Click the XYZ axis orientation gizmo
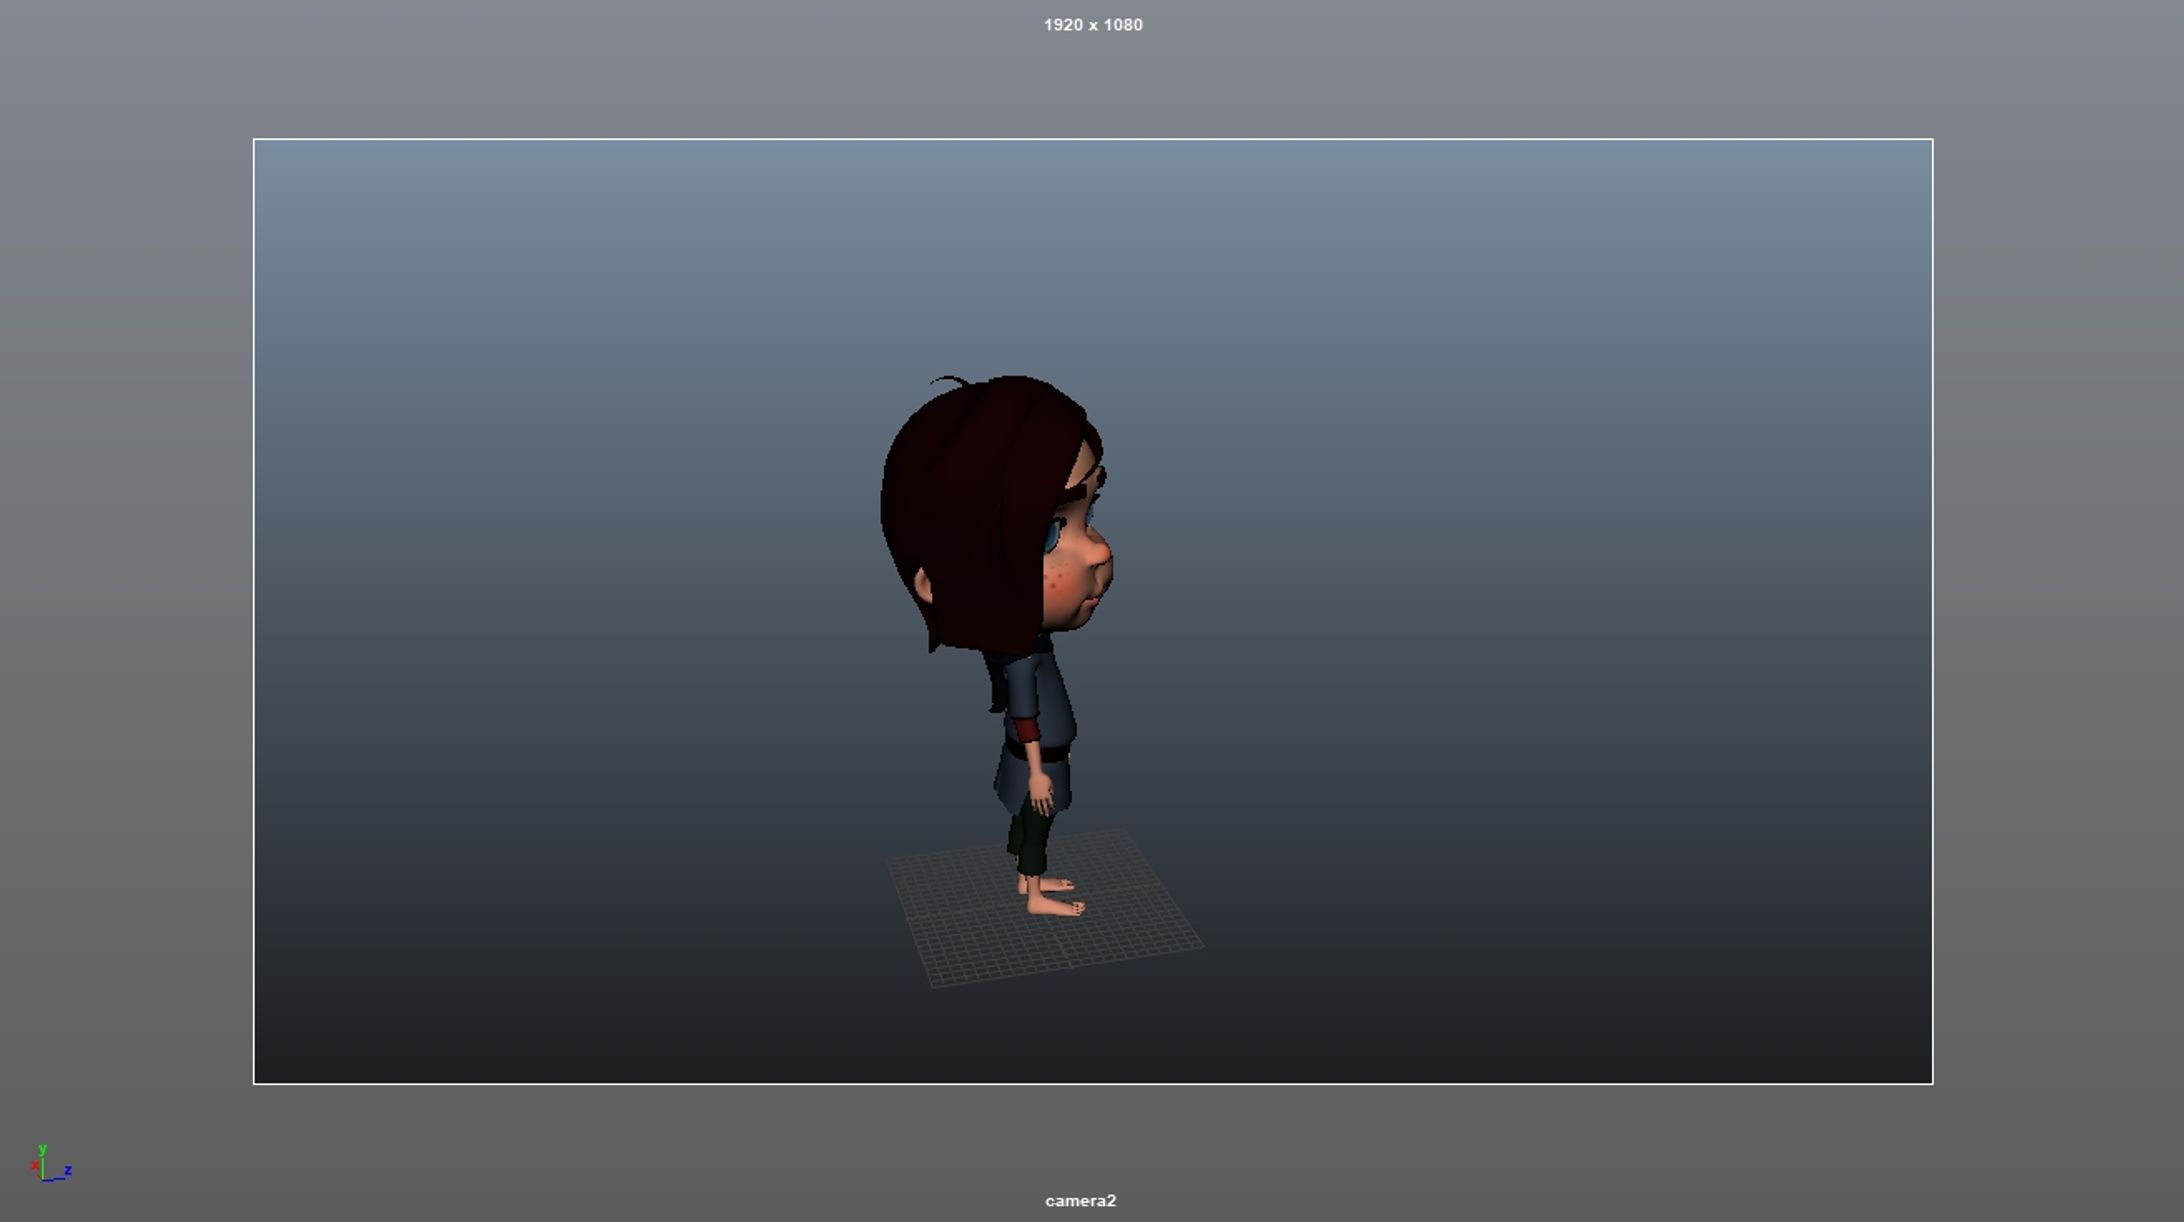 [x=48, y=1166]
